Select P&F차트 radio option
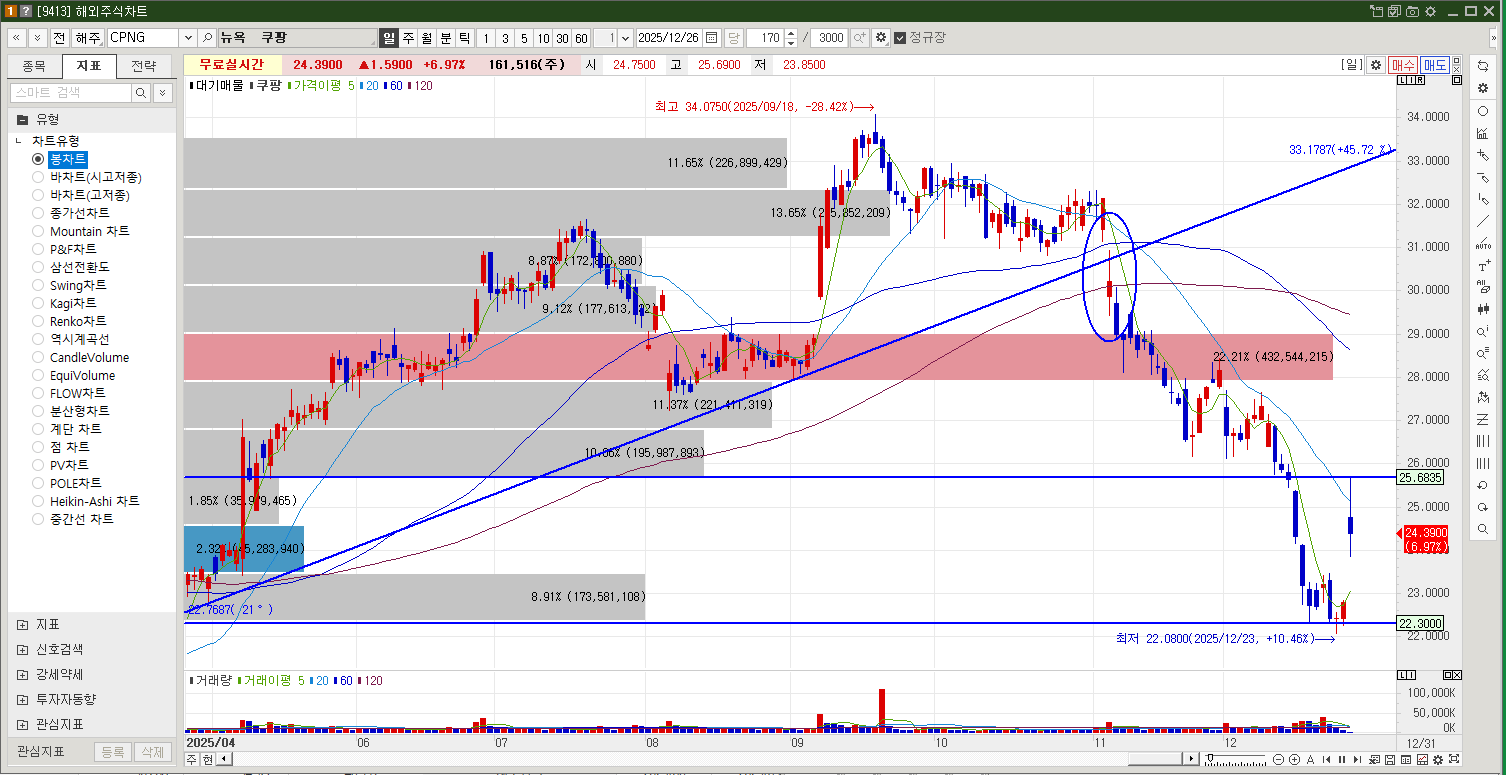Screen dimensions: 1506x775 pyautogui.click(x=38, y=249)
